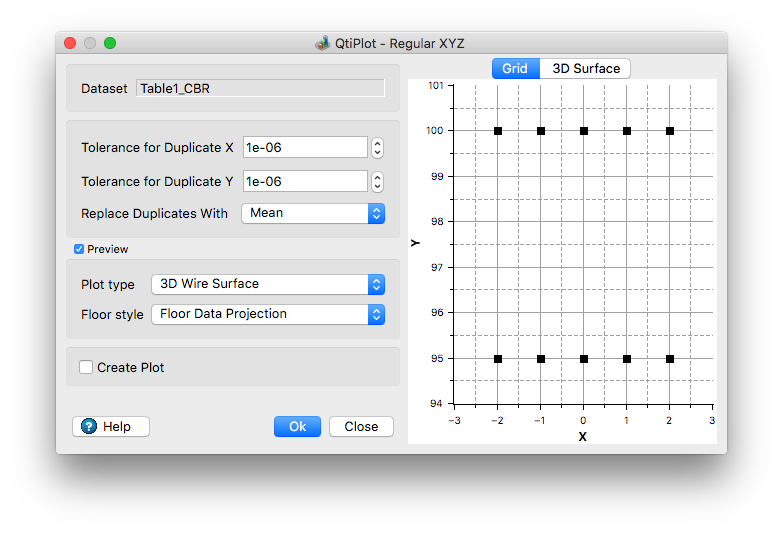Click the green zoom window button

coord(110,43)
